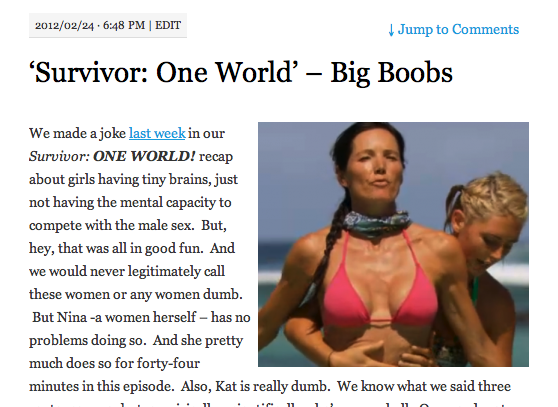
Task: Open the 'last week' hyperlink
Action: click(157, 133)
